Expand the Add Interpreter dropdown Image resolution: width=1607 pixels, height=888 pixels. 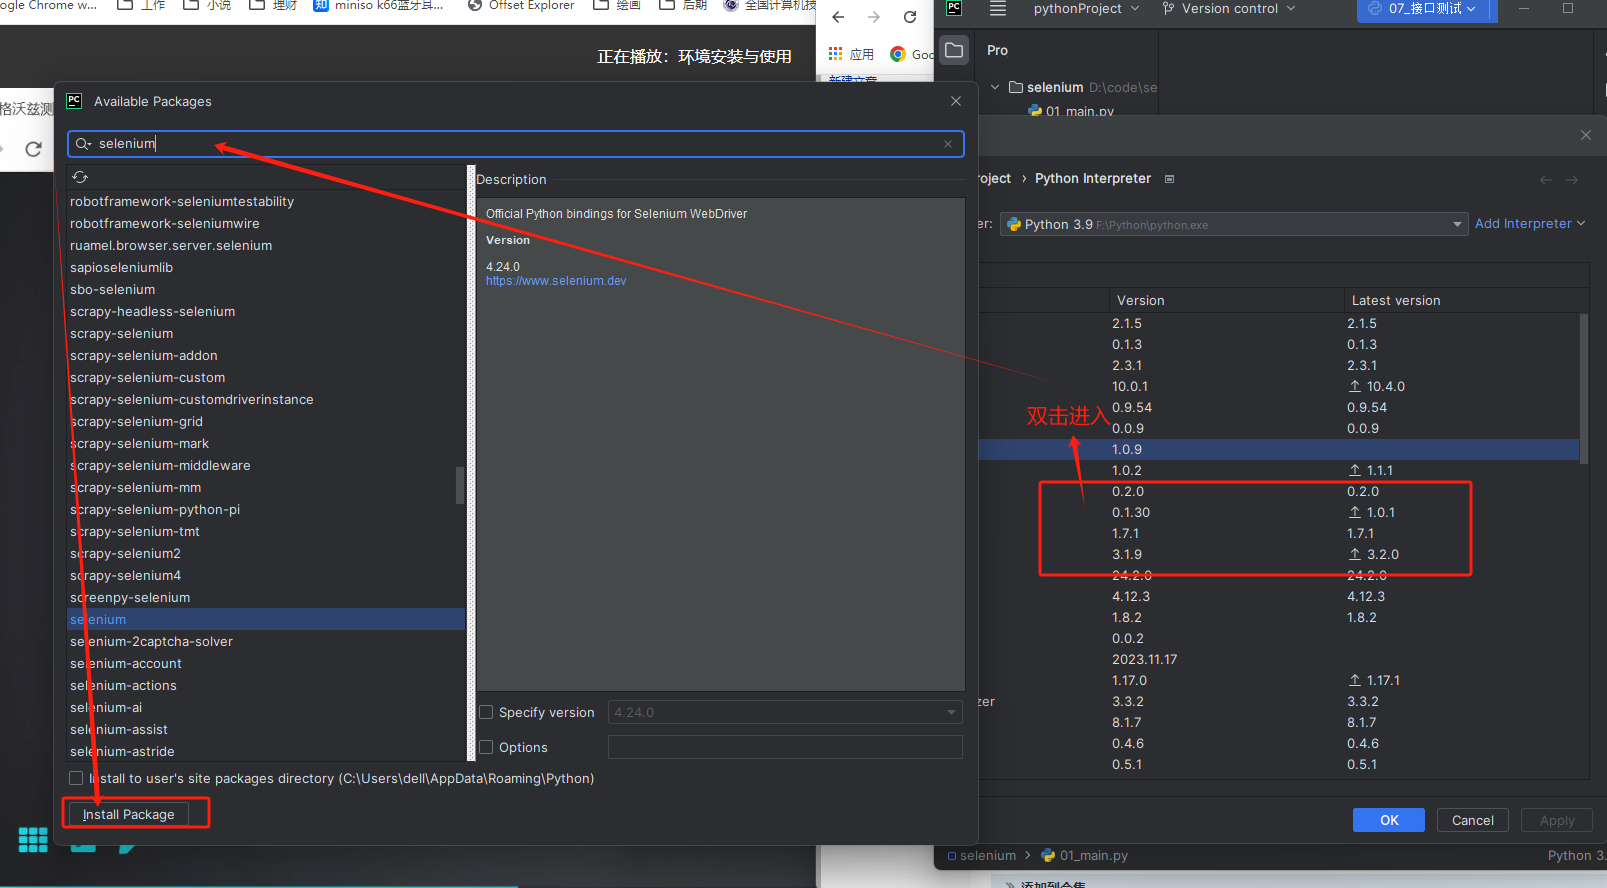(1530, 224)
